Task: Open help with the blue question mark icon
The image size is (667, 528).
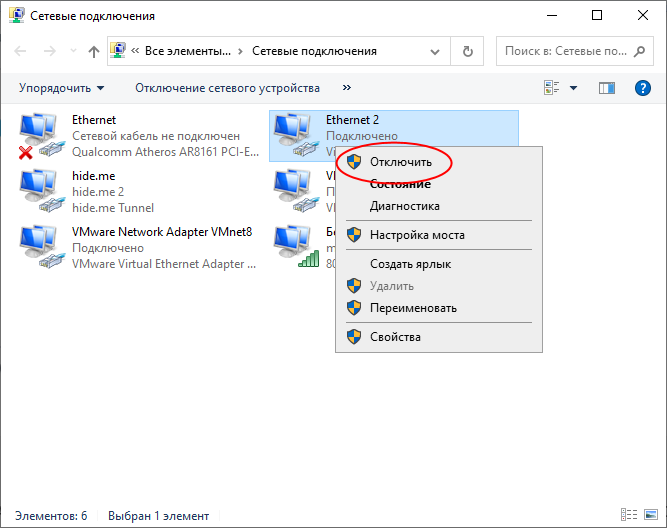Action: click(642, 88)
